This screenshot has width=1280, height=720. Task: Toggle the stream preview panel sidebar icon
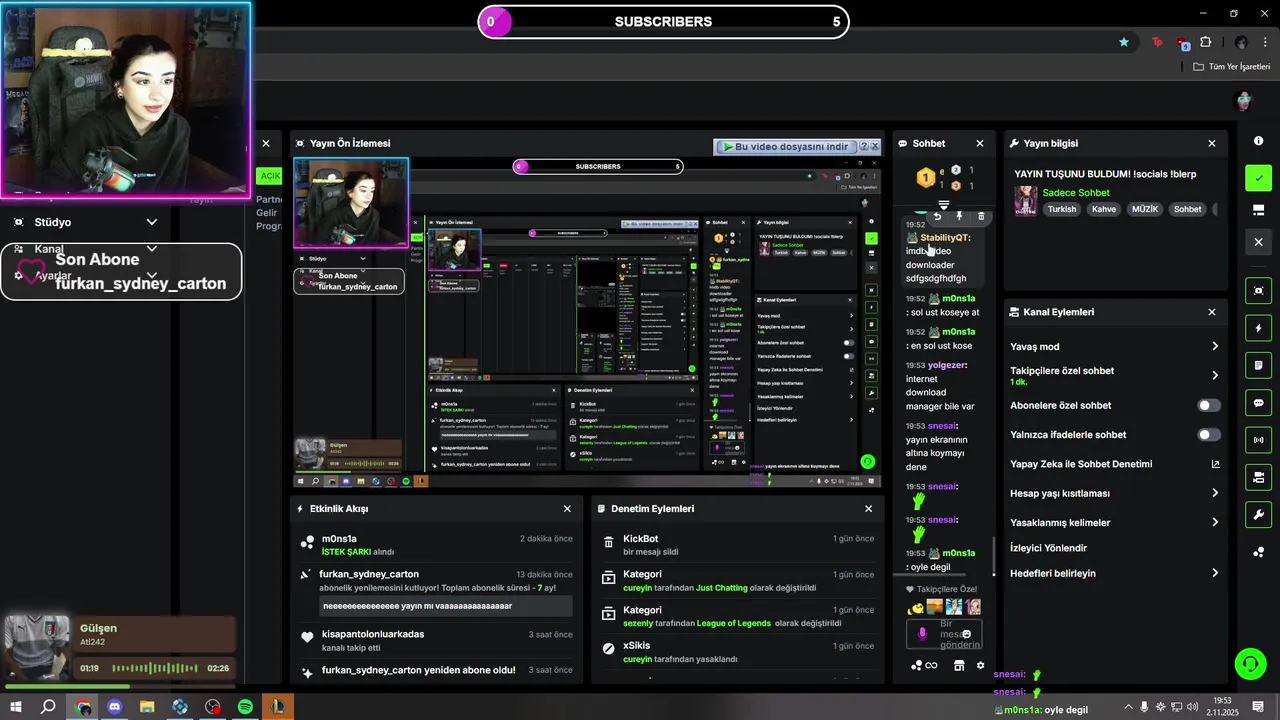point(1258,291)
